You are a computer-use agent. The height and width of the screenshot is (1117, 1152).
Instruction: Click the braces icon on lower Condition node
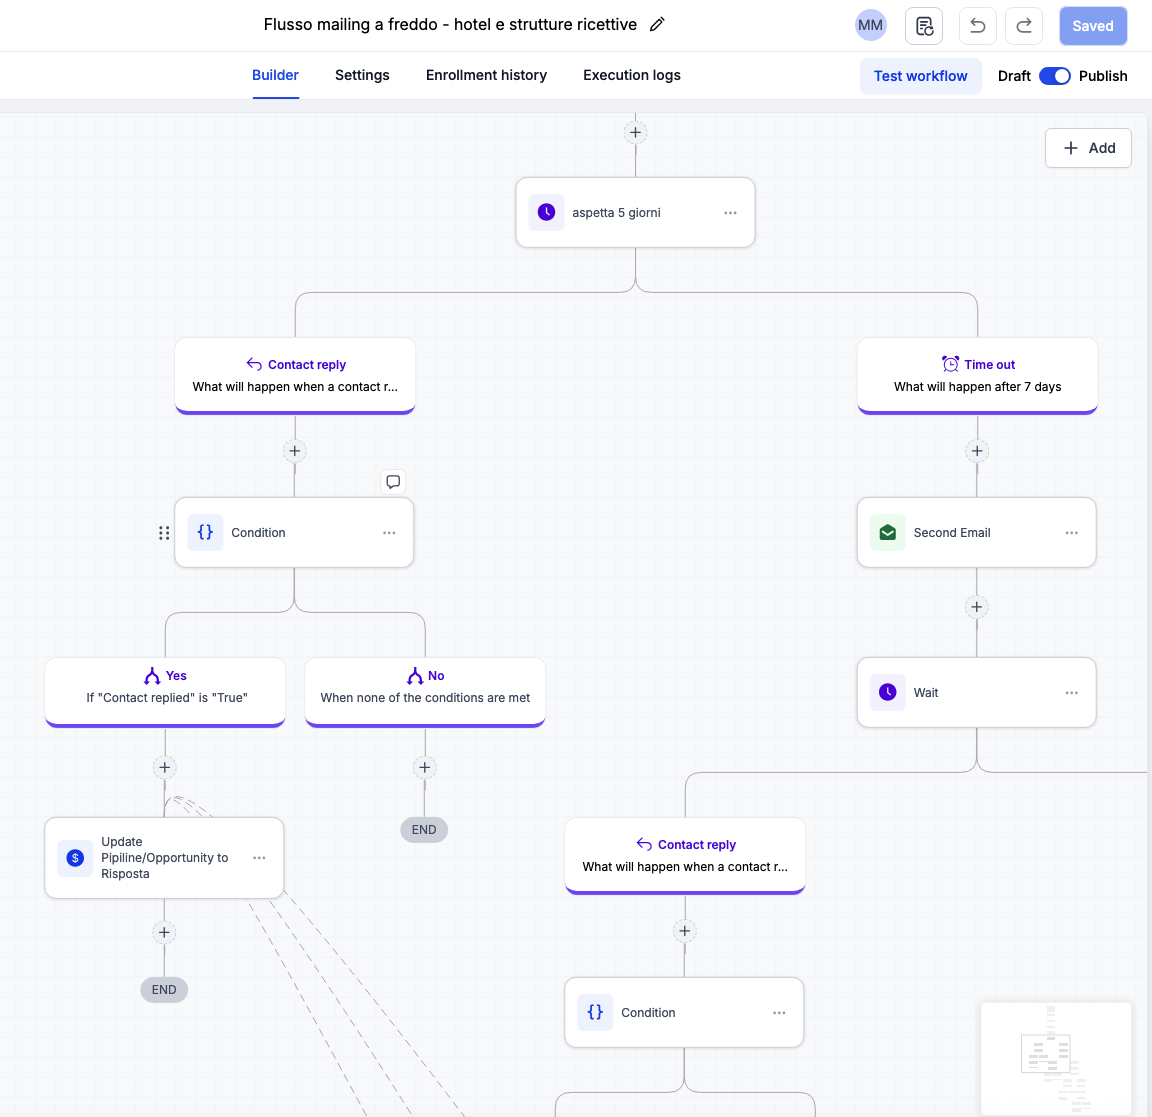click(595, 1012)
